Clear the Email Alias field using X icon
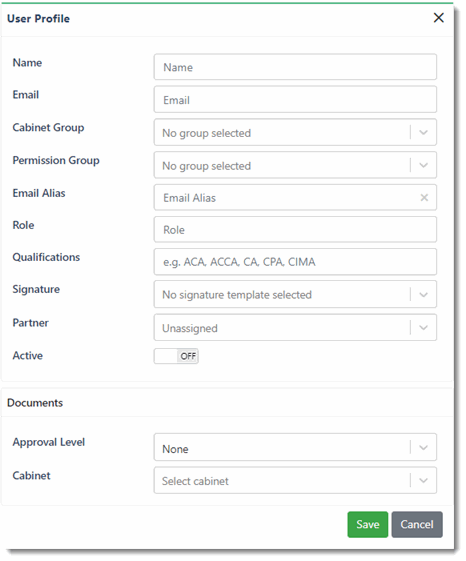The height and width of the screenshot is (561, 466). coord(424,197)
